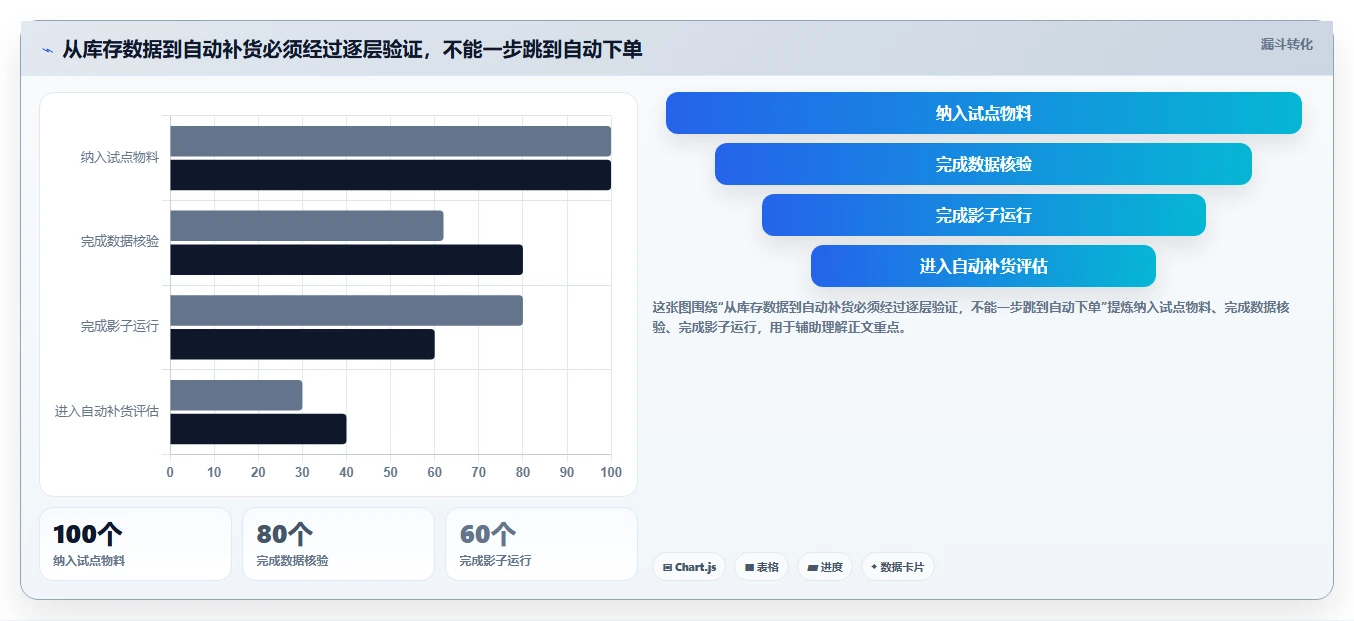
Task: Click the x-axis tick label 0
Action: pyautogui.click(x=170, y=472)
